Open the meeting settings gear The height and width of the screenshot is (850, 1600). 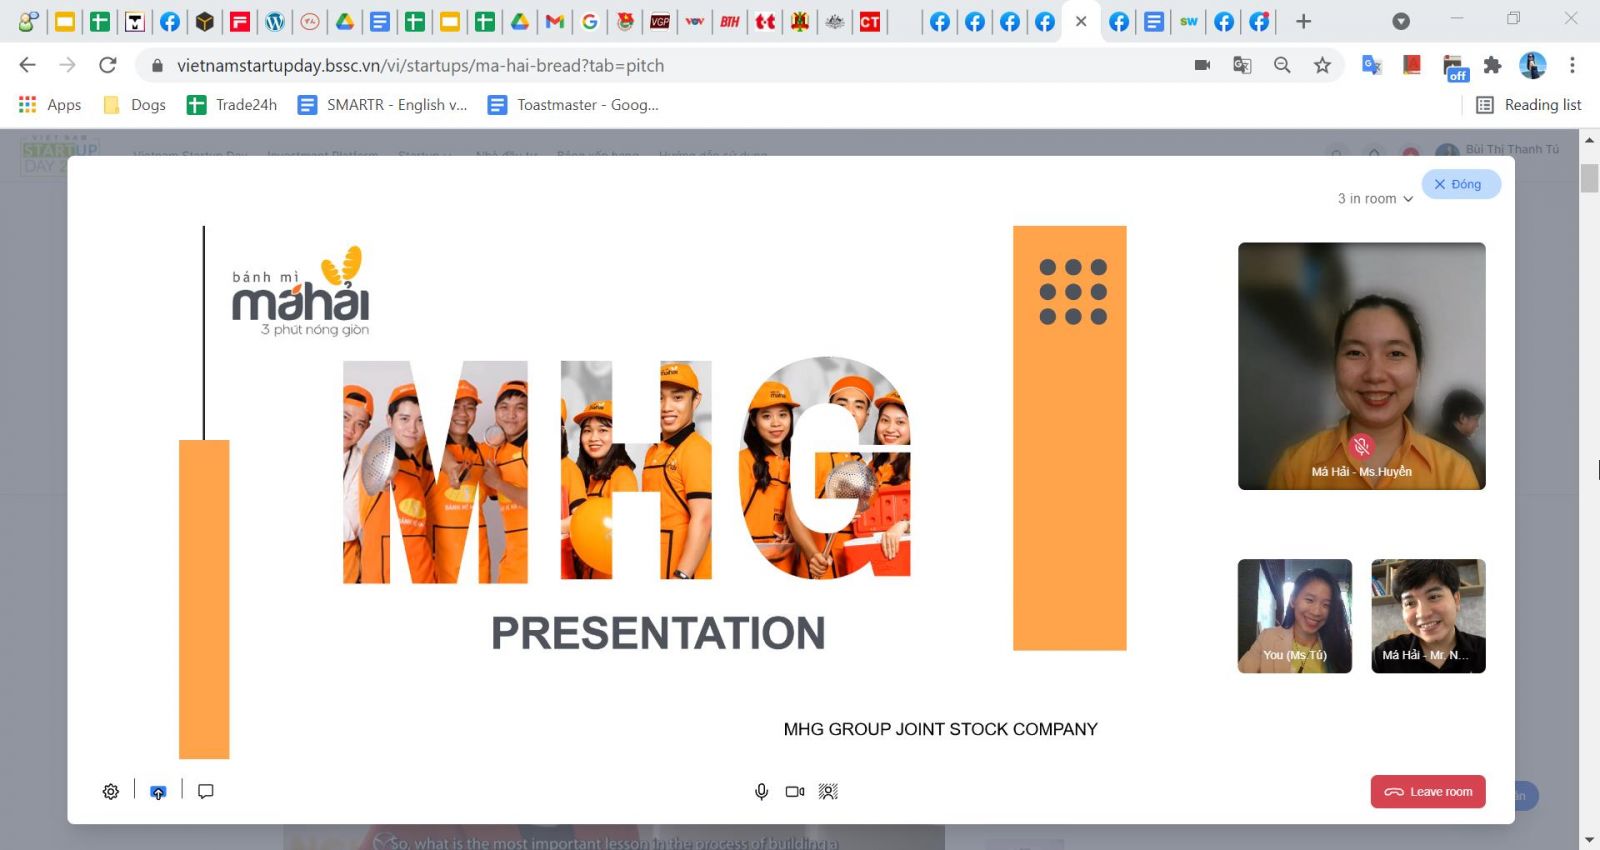111,791
